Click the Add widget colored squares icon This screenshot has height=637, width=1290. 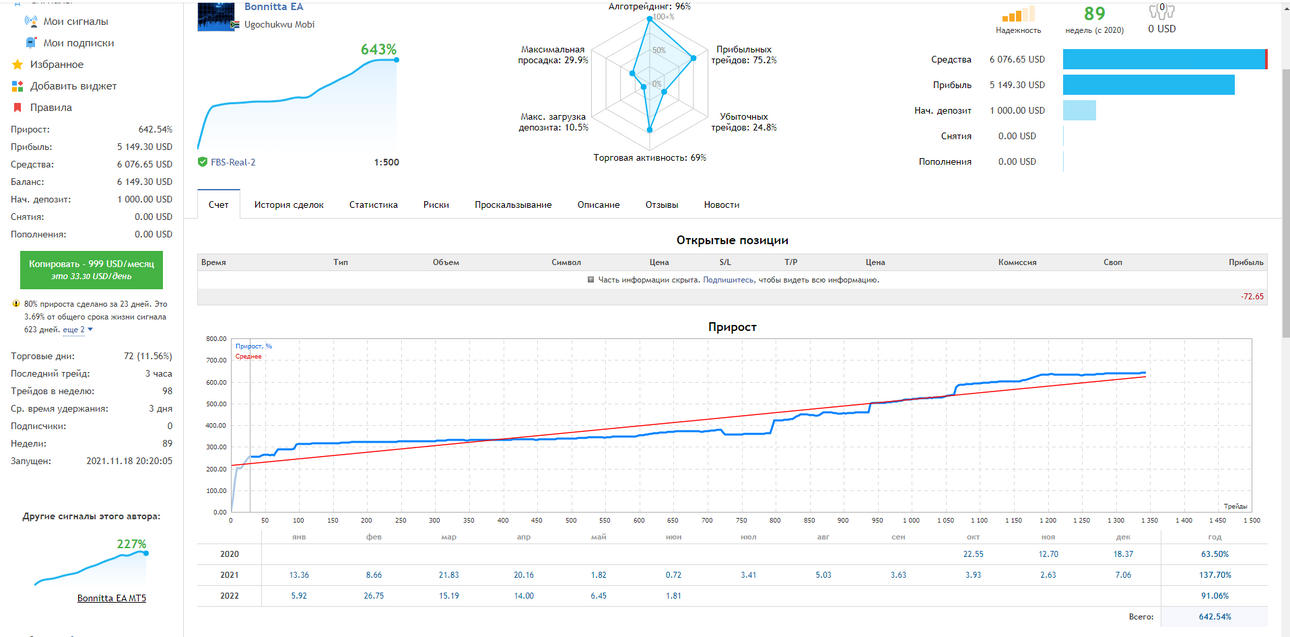[x=17, y=86]
